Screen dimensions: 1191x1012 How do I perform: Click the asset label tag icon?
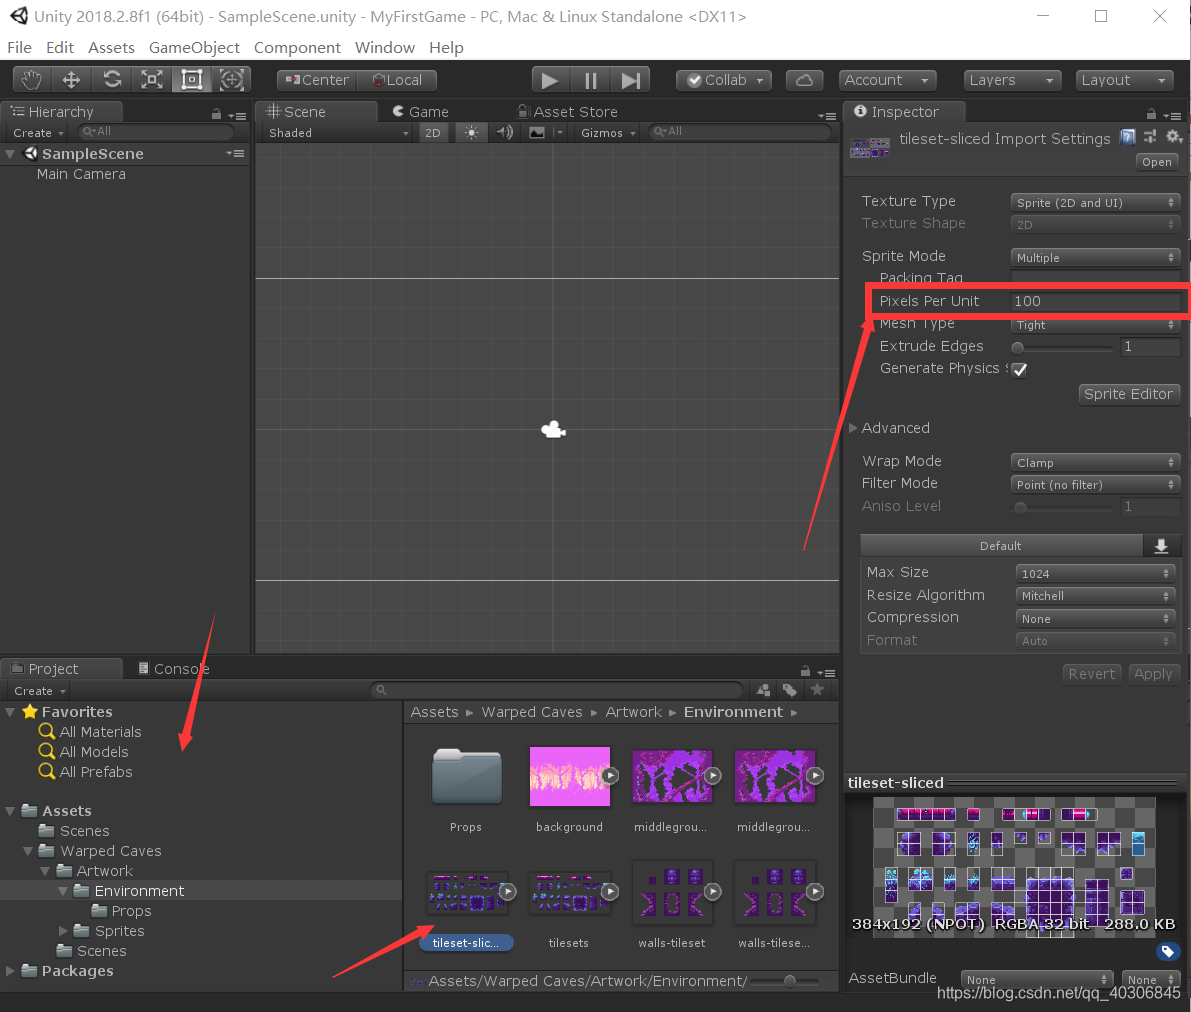tap(1167, 951)
